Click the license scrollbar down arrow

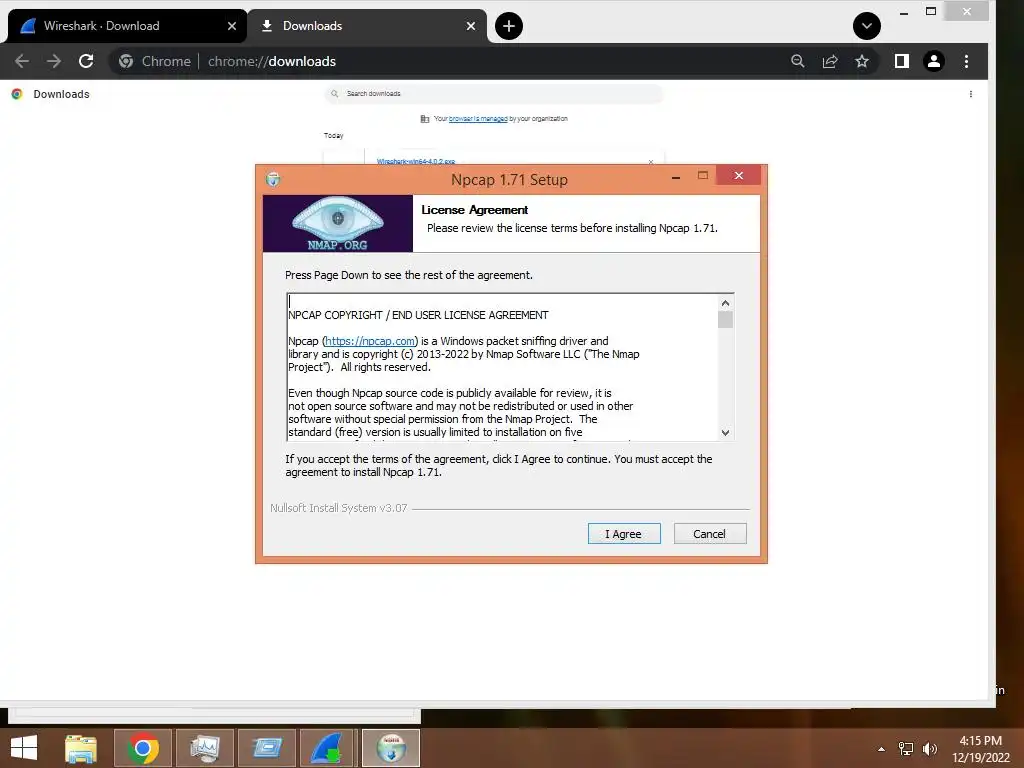[x=726, y=433]
